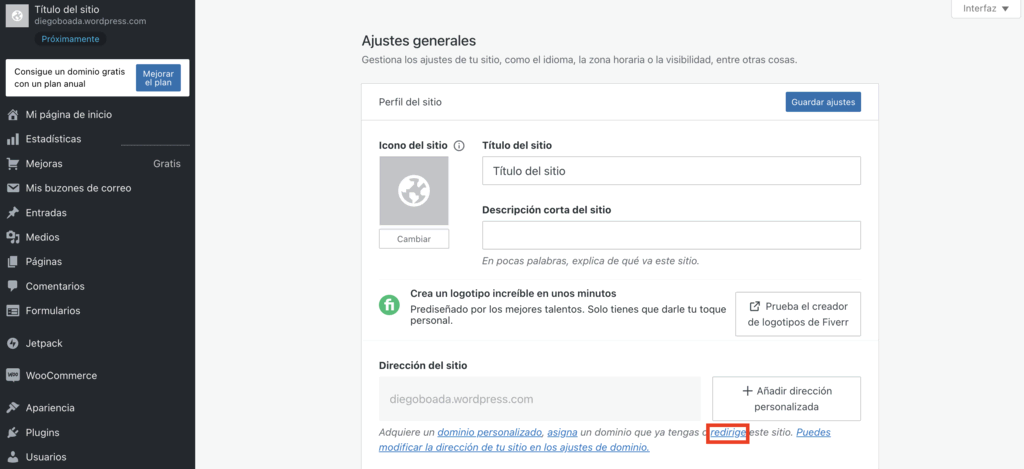The width and height of the screenshot is (1024, 469).
Task: Click the Plugins plug icon
Action: (12, 432)
